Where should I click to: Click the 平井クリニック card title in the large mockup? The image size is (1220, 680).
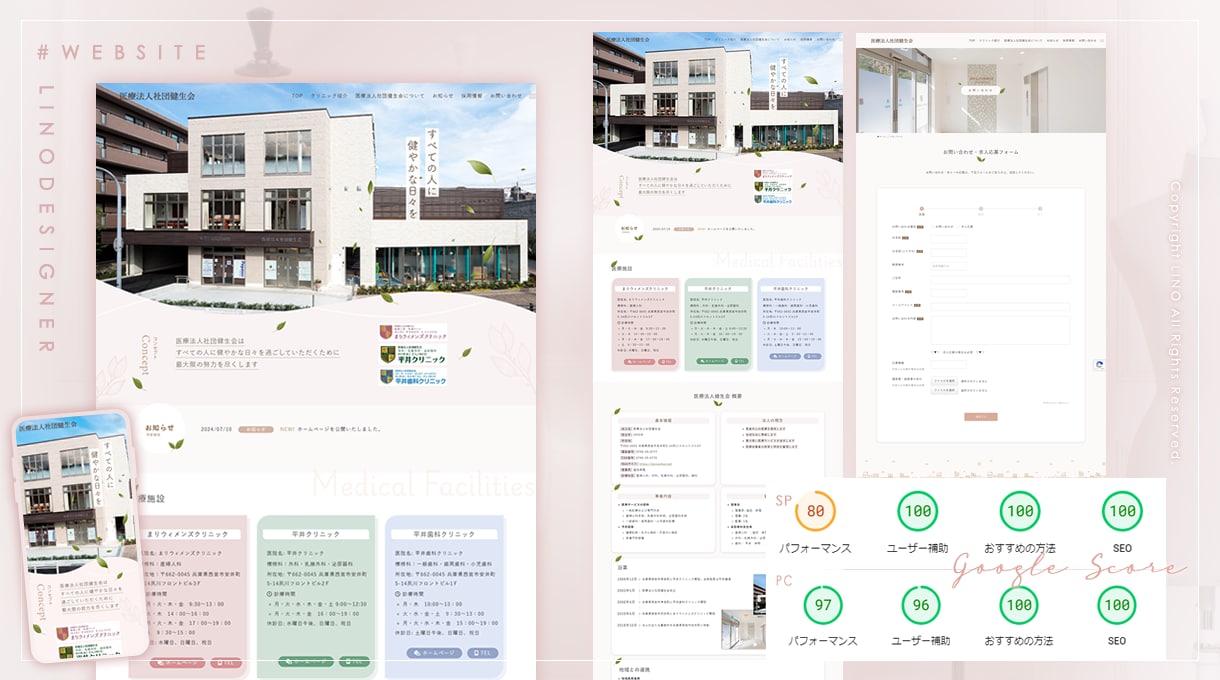[316, 535]
